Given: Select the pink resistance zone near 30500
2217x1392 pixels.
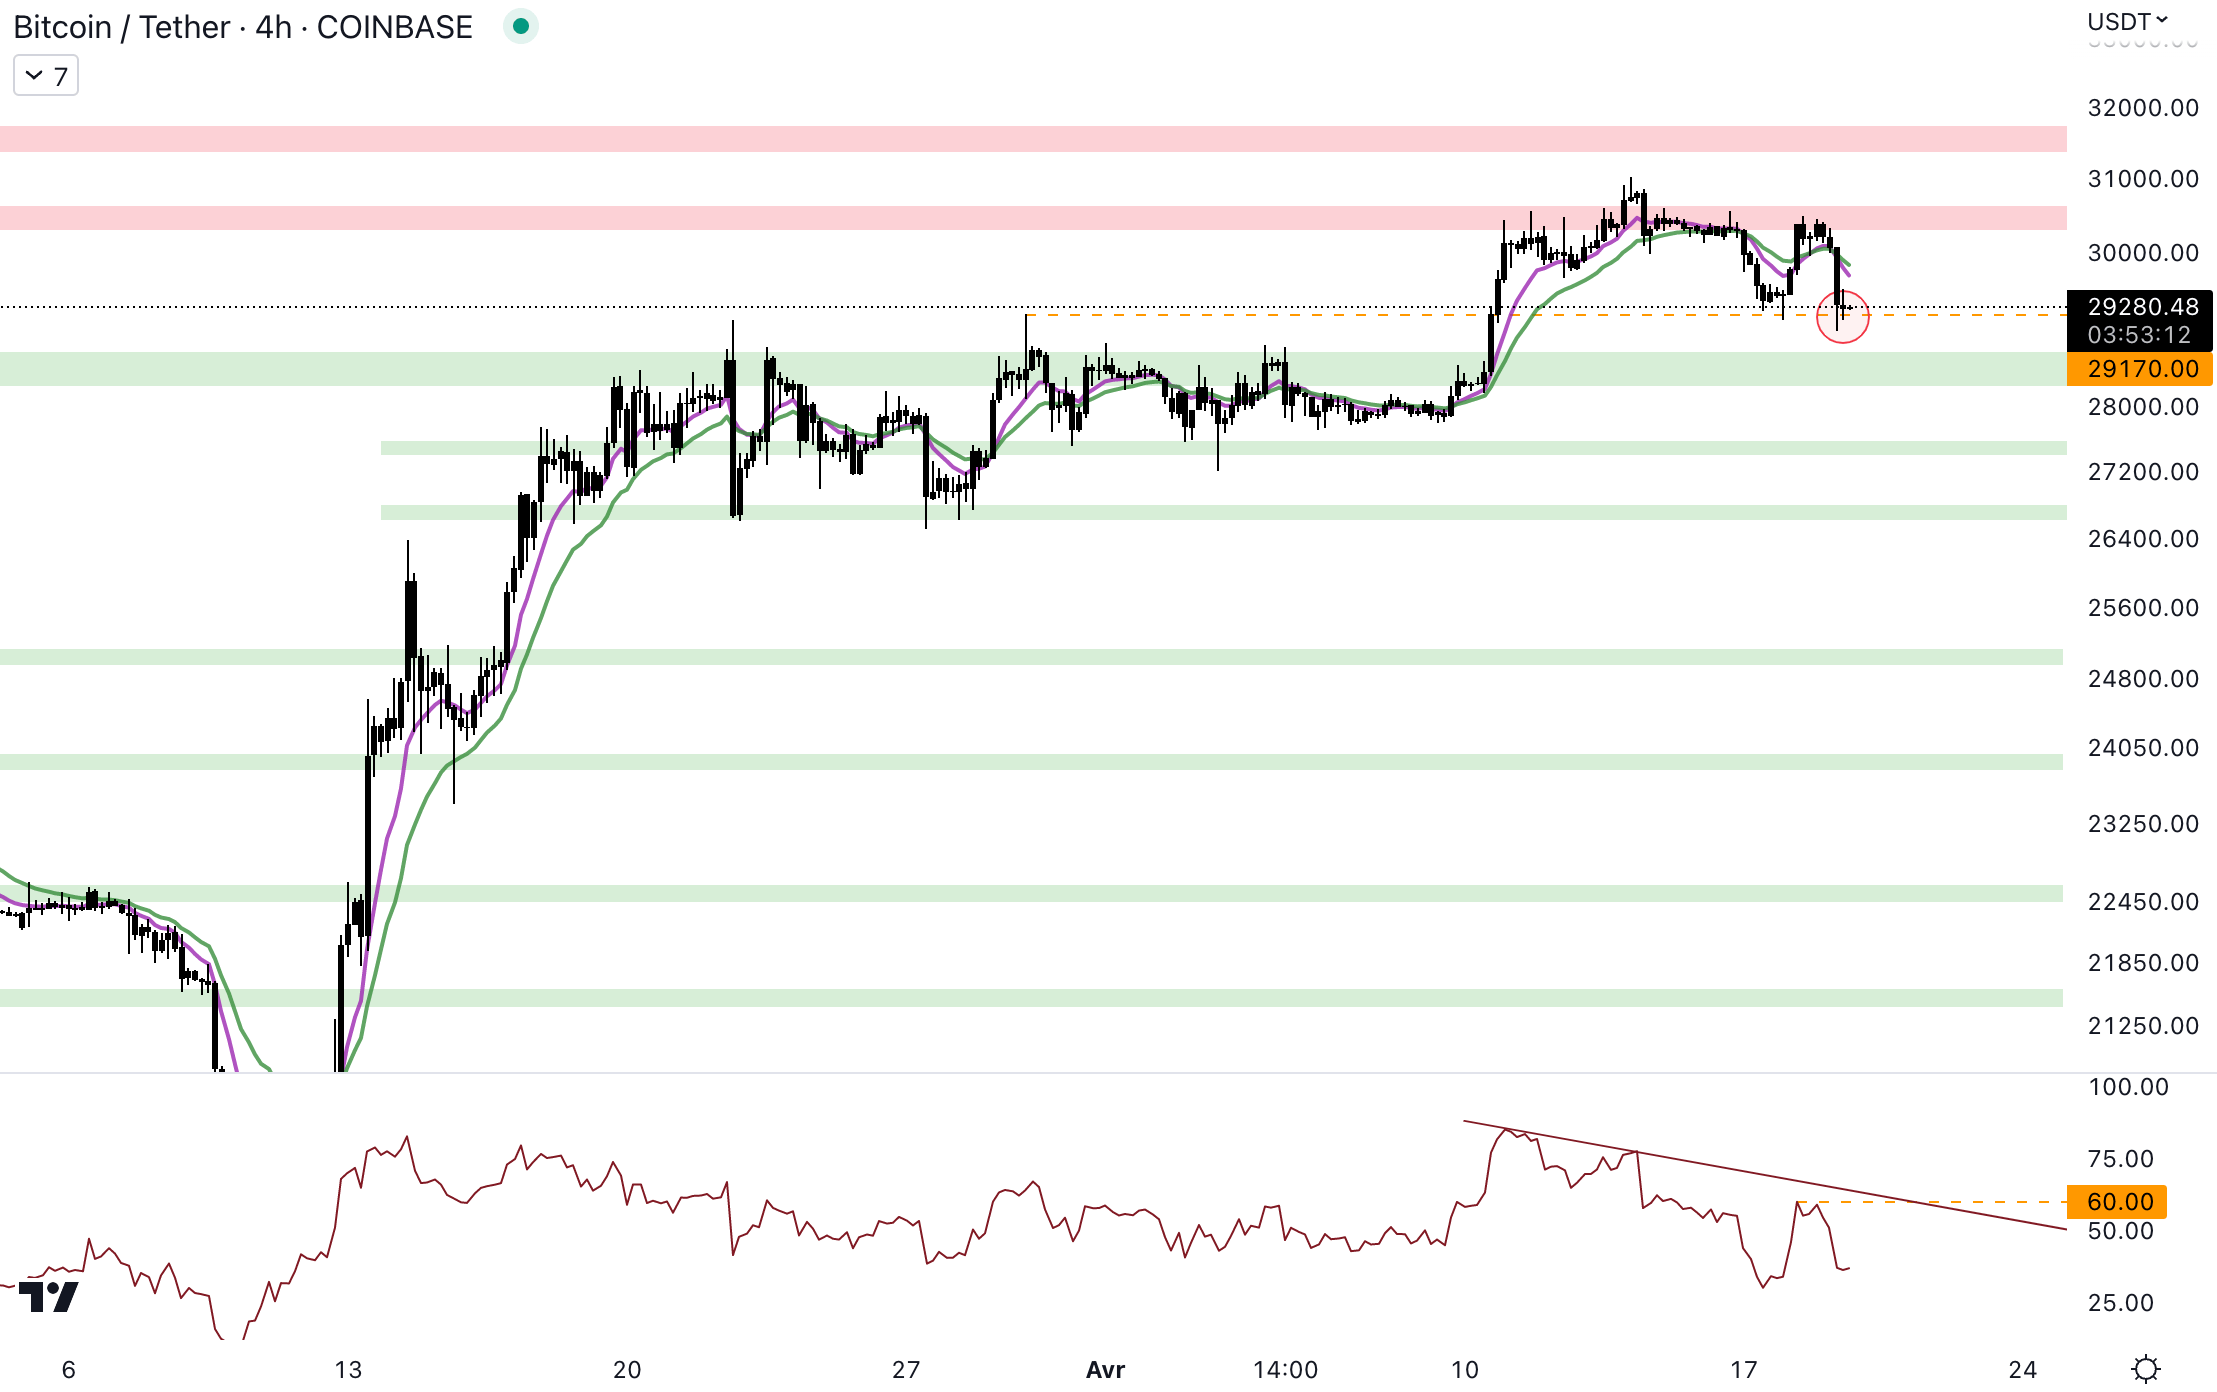Looking at the screenshot, I should 1000,218.
